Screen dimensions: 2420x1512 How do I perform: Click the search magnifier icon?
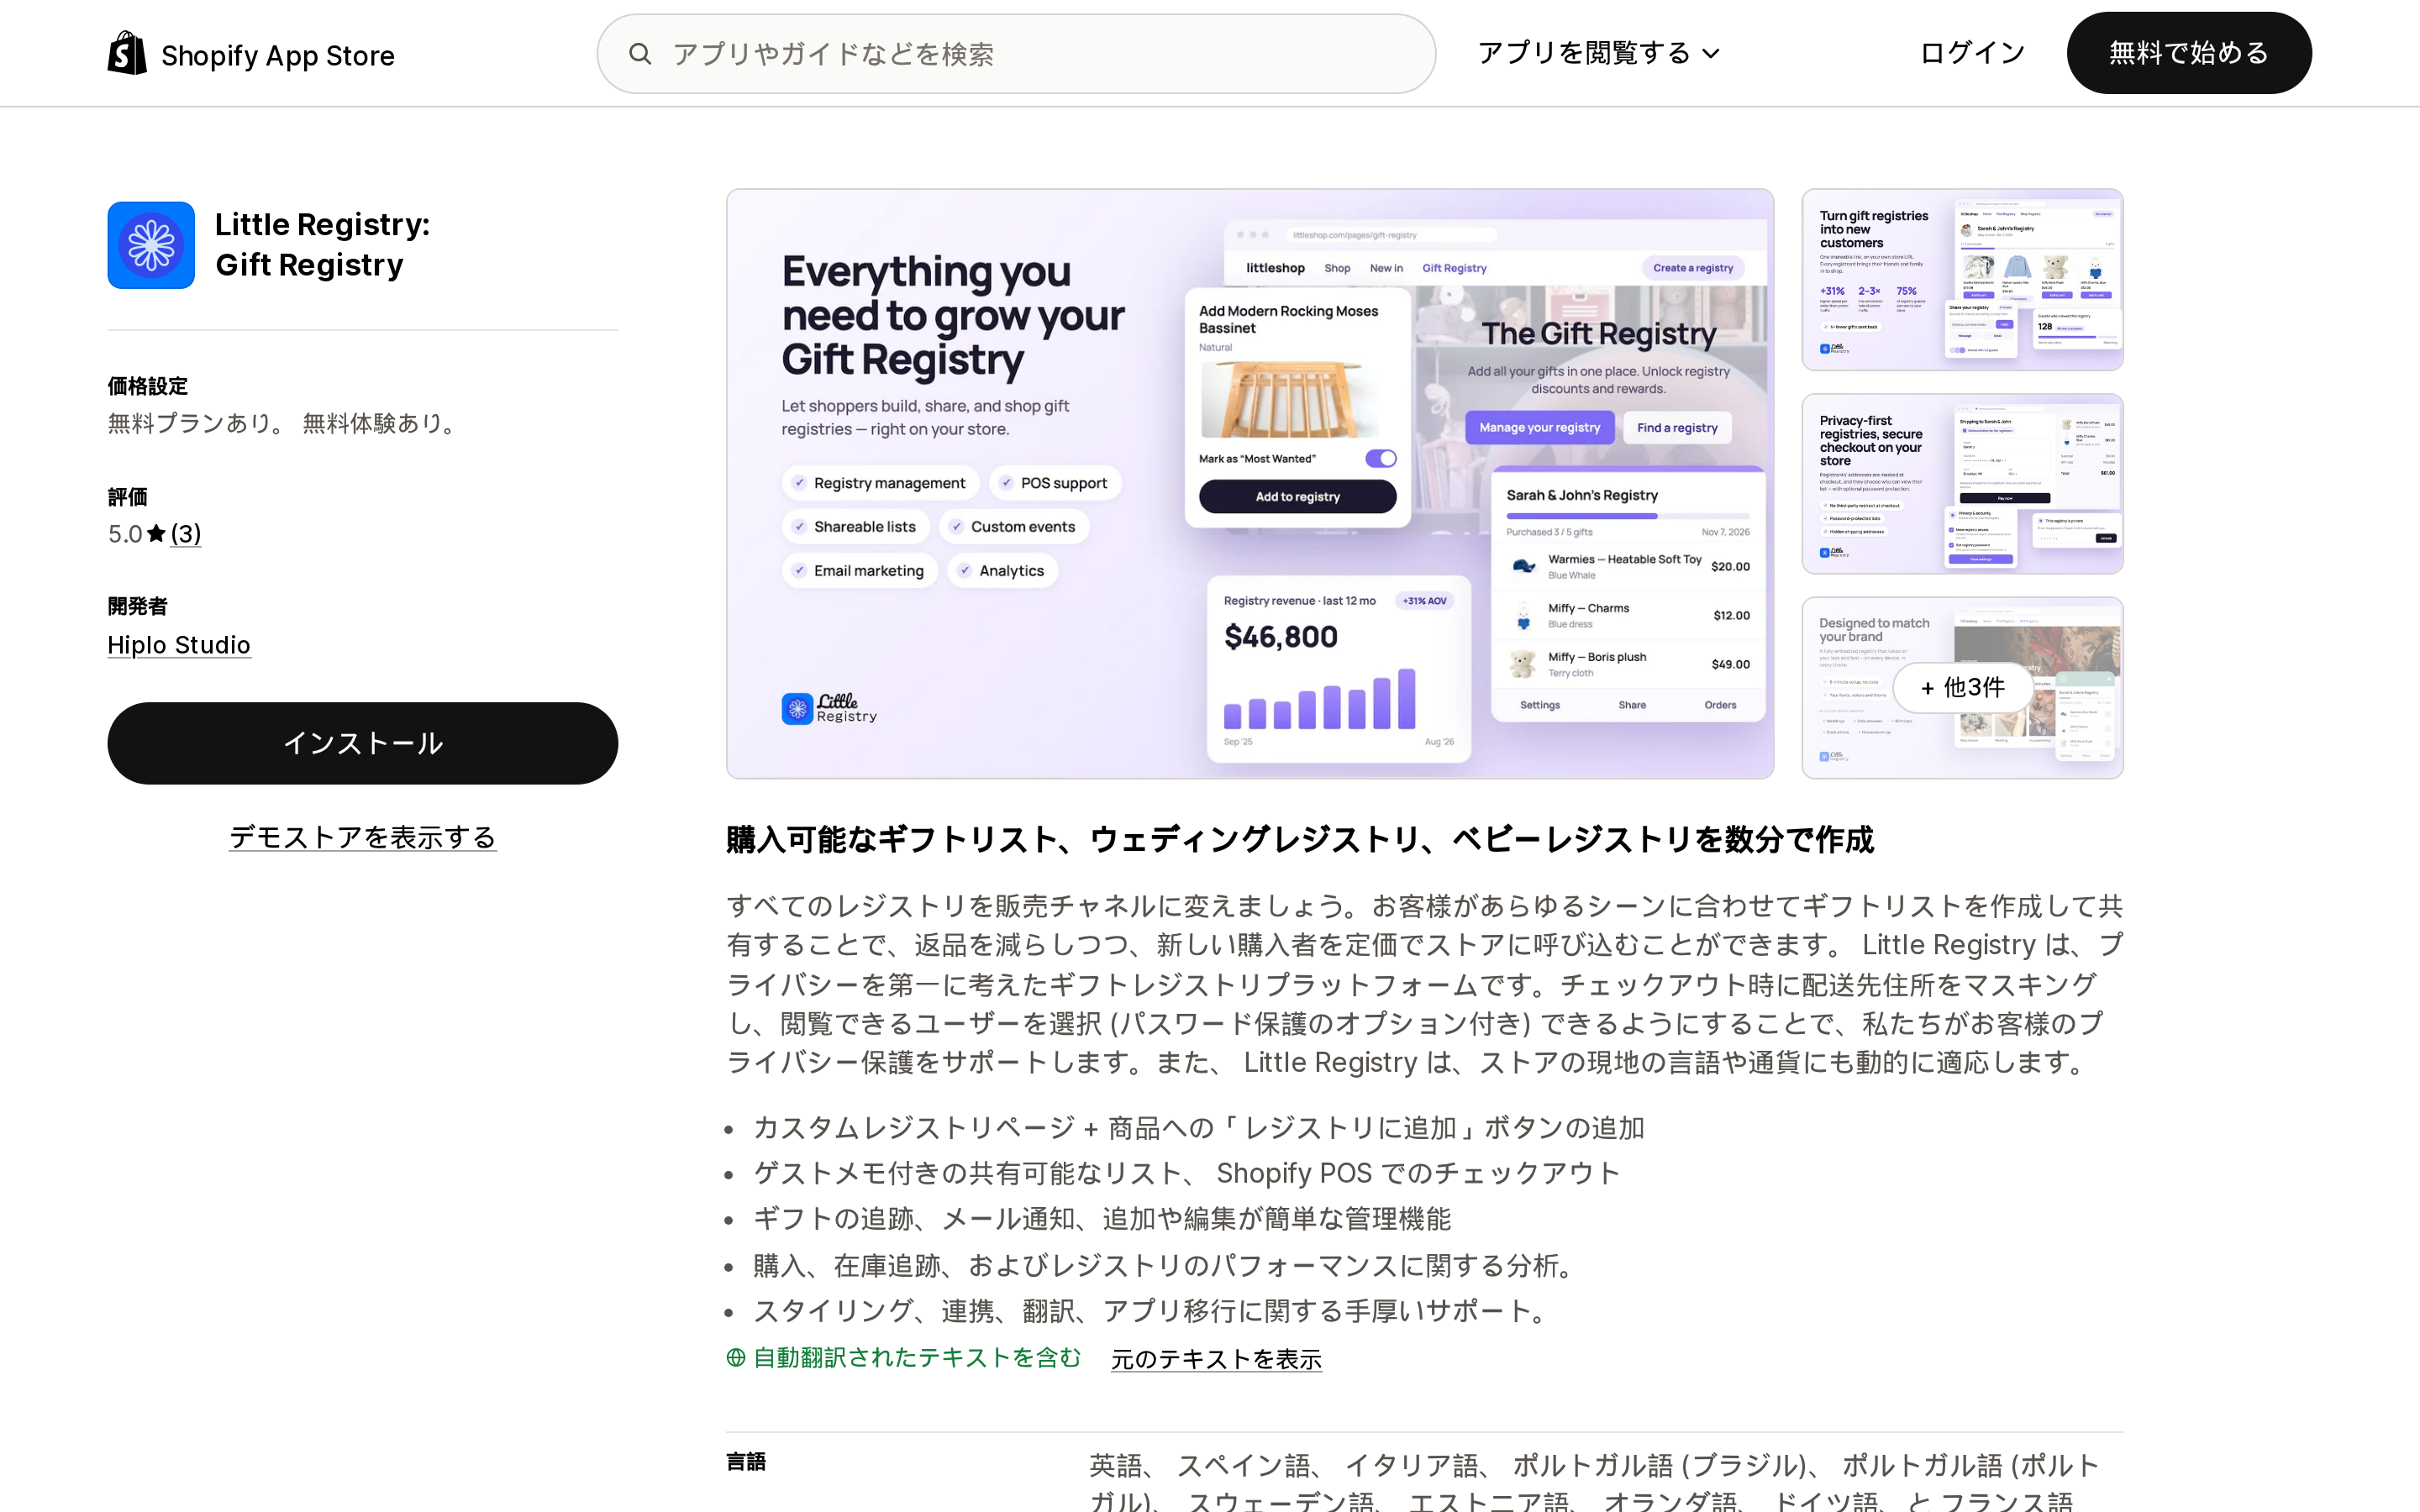click(640, 54)
